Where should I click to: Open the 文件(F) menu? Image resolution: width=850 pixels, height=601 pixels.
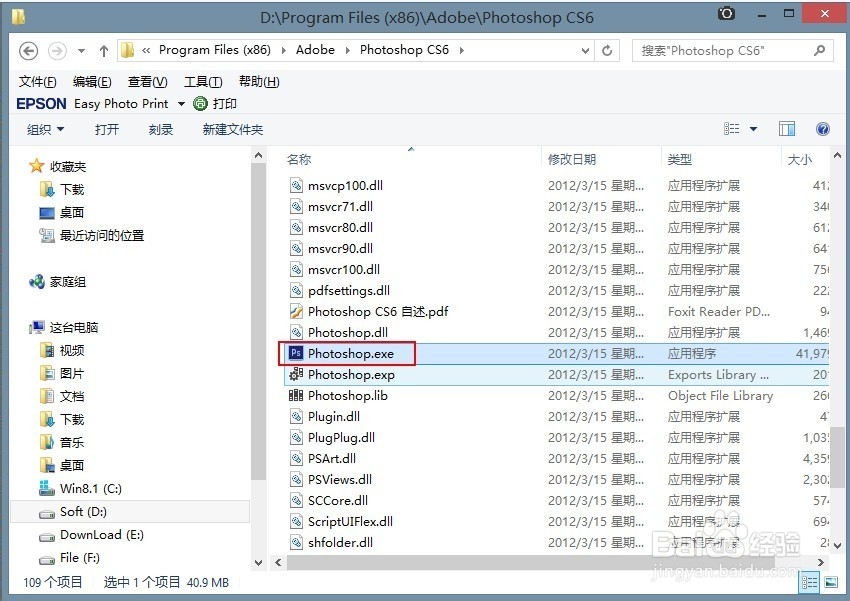[37, 82]
